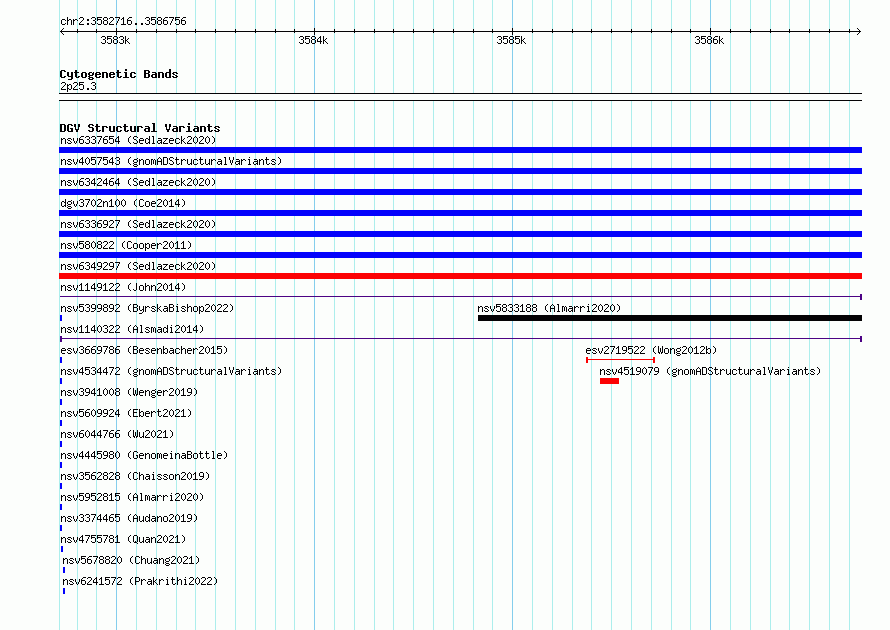Click variant label nsv5952815 (Almarri2020)
Image resolution: width=890 pixels, height=630 pixels.
[132, 497]
